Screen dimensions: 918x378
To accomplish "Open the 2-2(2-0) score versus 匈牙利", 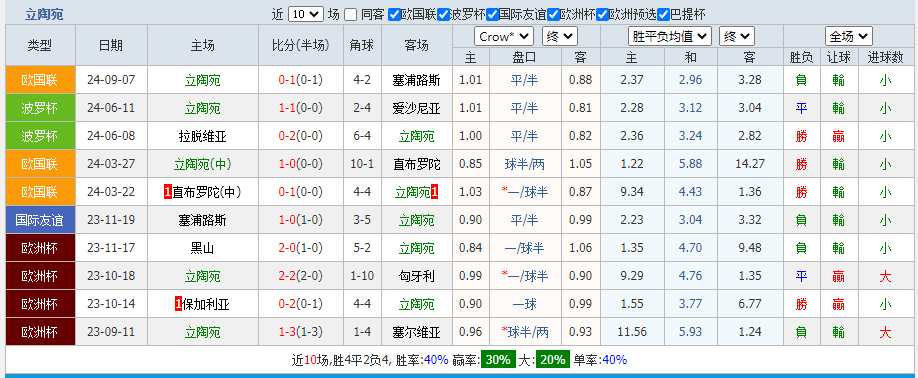I will pos(300,276).
